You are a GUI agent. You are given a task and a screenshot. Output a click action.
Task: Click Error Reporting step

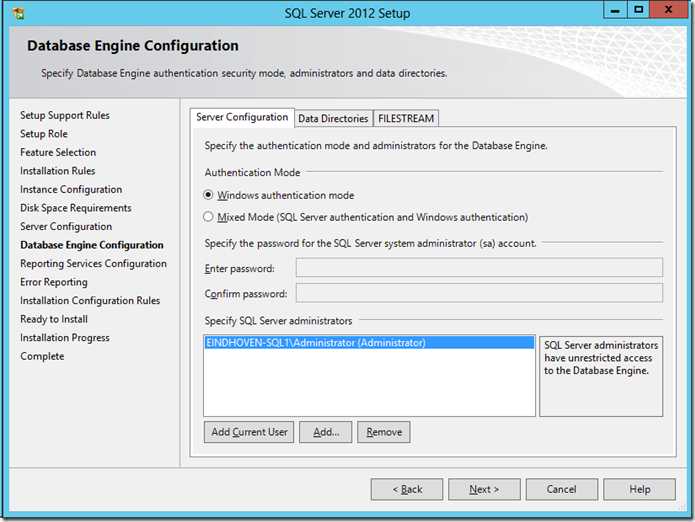54,282
